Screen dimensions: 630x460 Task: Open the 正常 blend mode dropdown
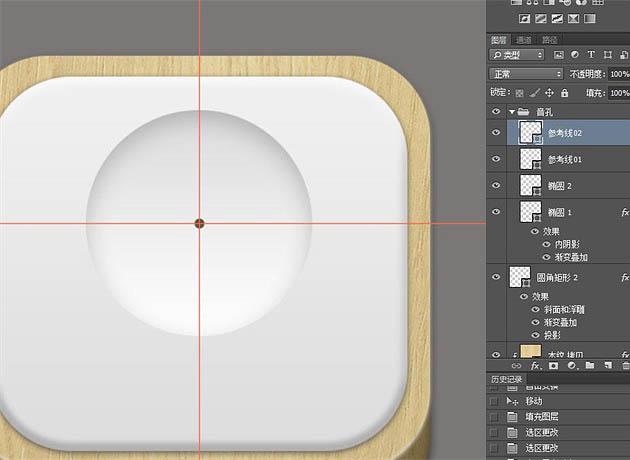526,74
